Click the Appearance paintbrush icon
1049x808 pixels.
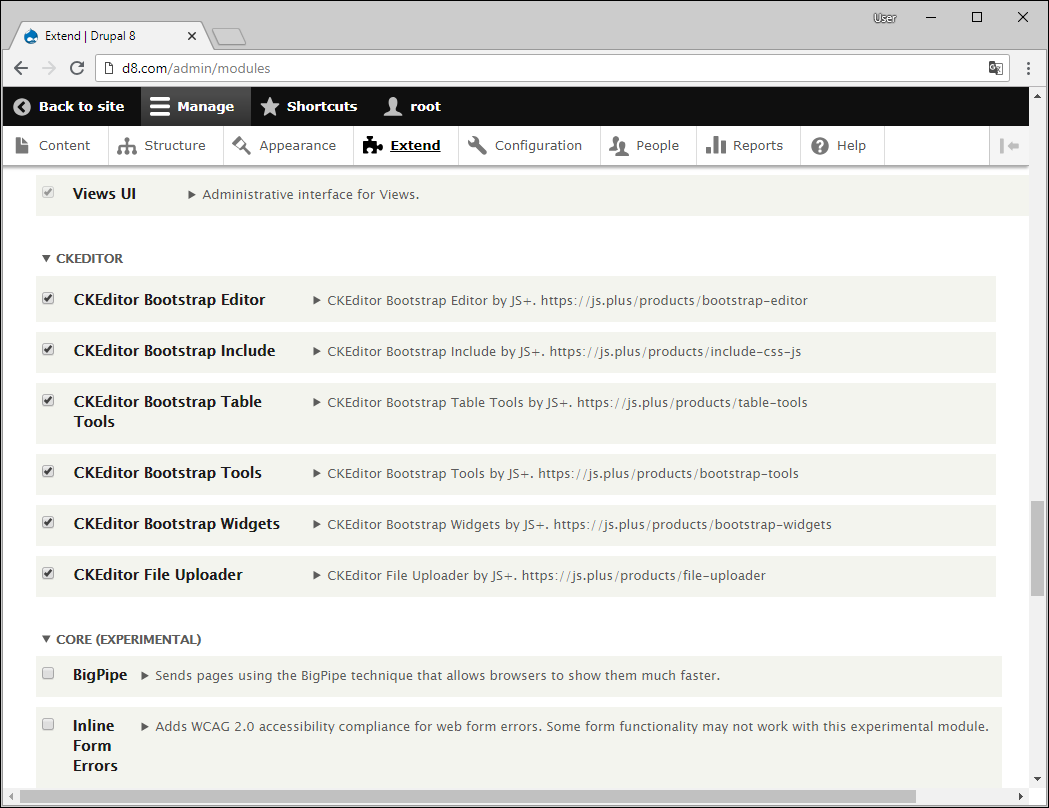point(241,146)
